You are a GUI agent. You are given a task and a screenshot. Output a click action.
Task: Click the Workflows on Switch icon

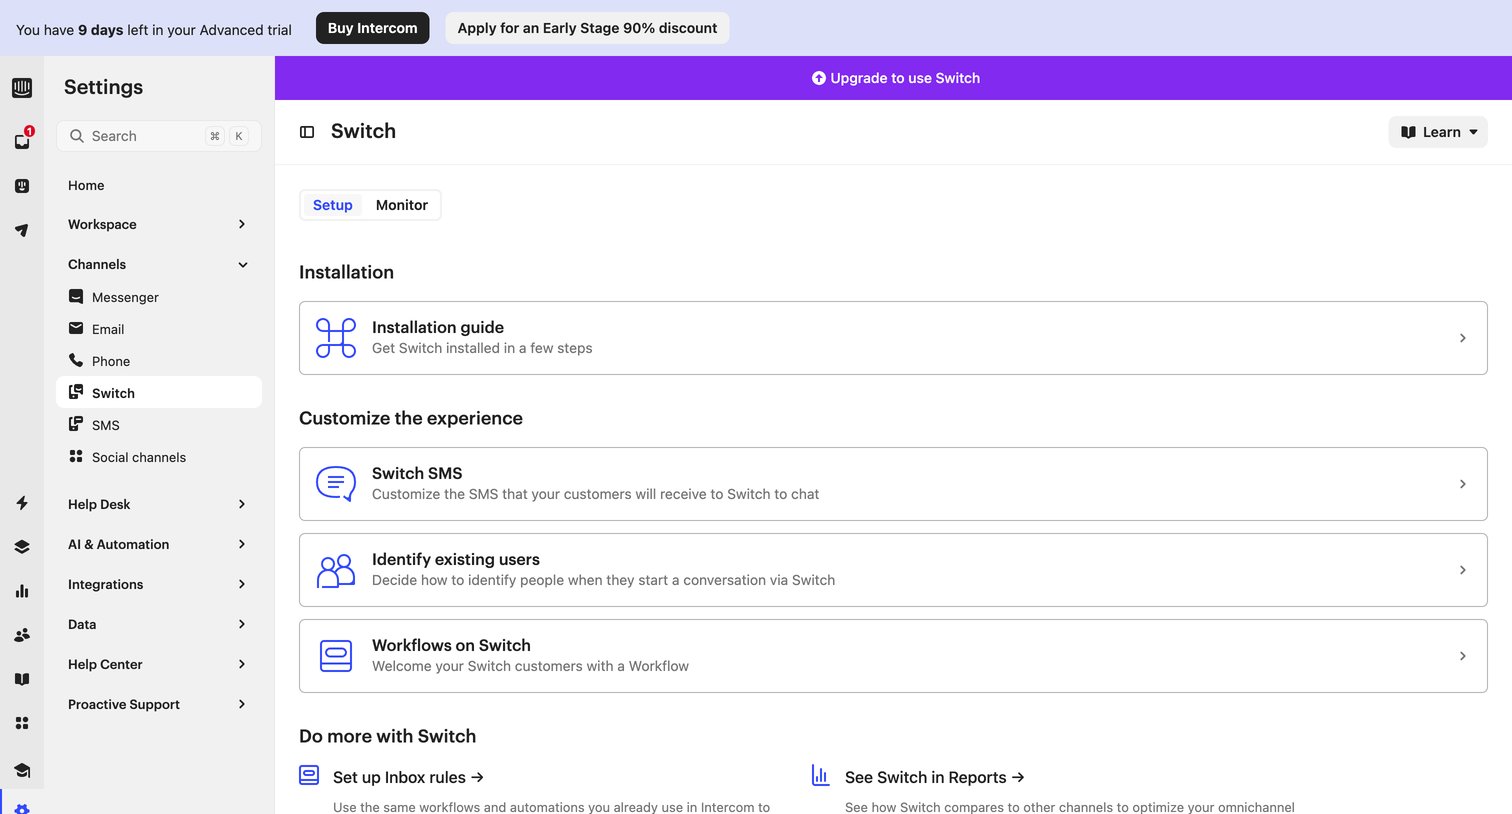[336, 656]
